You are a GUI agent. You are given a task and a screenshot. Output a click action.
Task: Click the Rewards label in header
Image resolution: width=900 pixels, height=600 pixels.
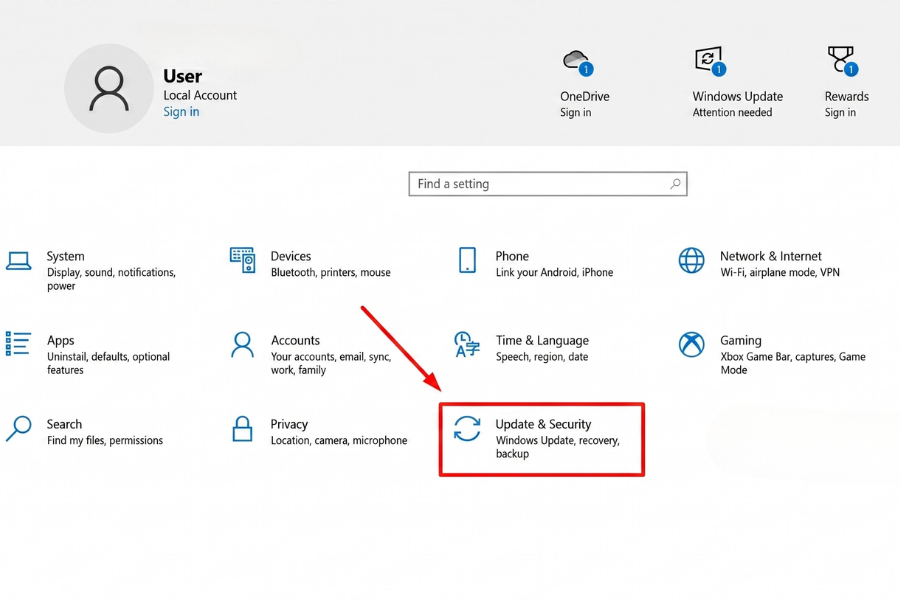coord(847,96)
